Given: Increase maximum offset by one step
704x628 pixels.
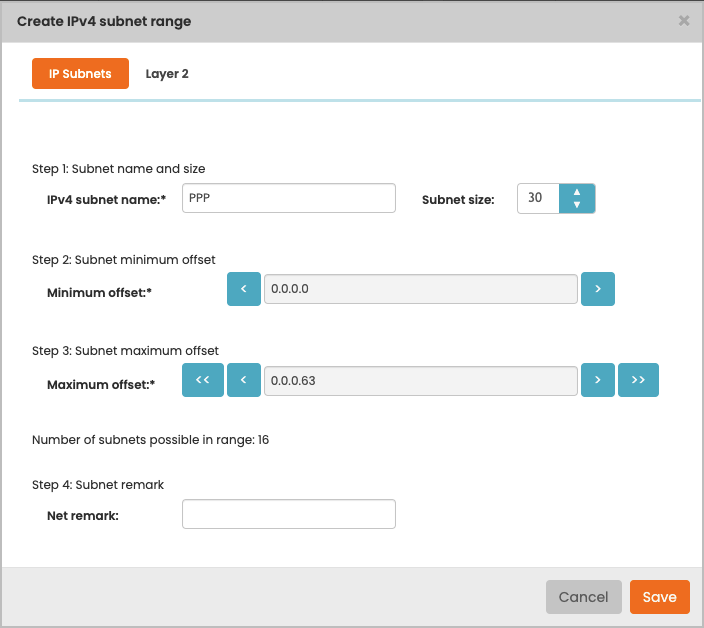Looking at the screenshot, I should [x=598, y=380].
